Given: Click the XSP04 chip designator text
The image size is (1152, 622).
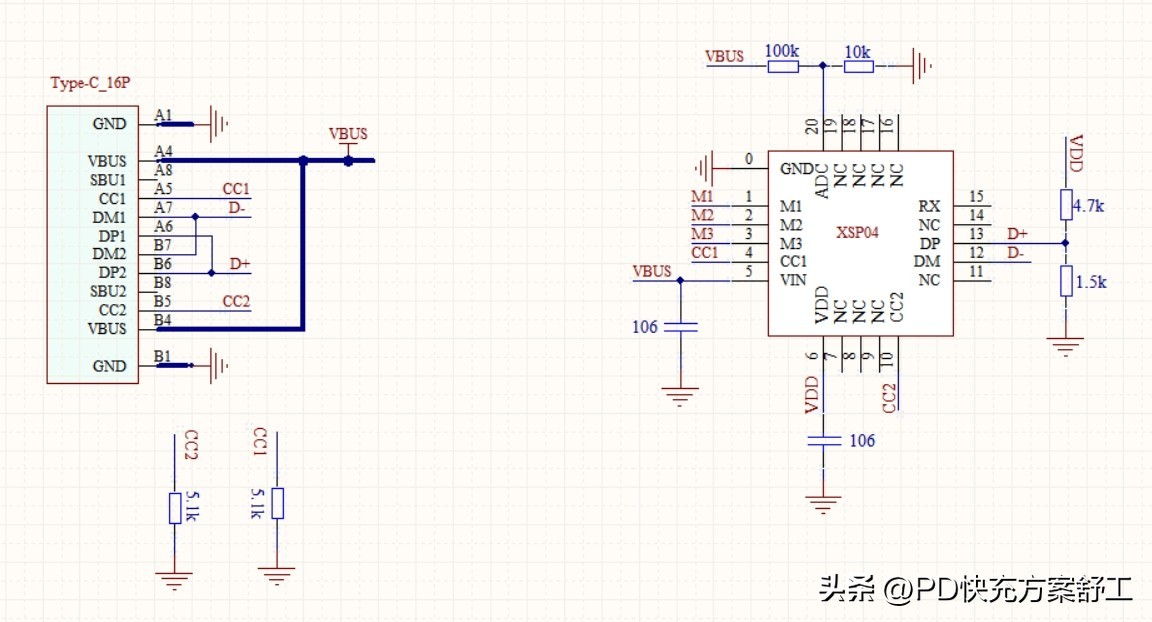Looking at the screenshot, I should point(857,231).
